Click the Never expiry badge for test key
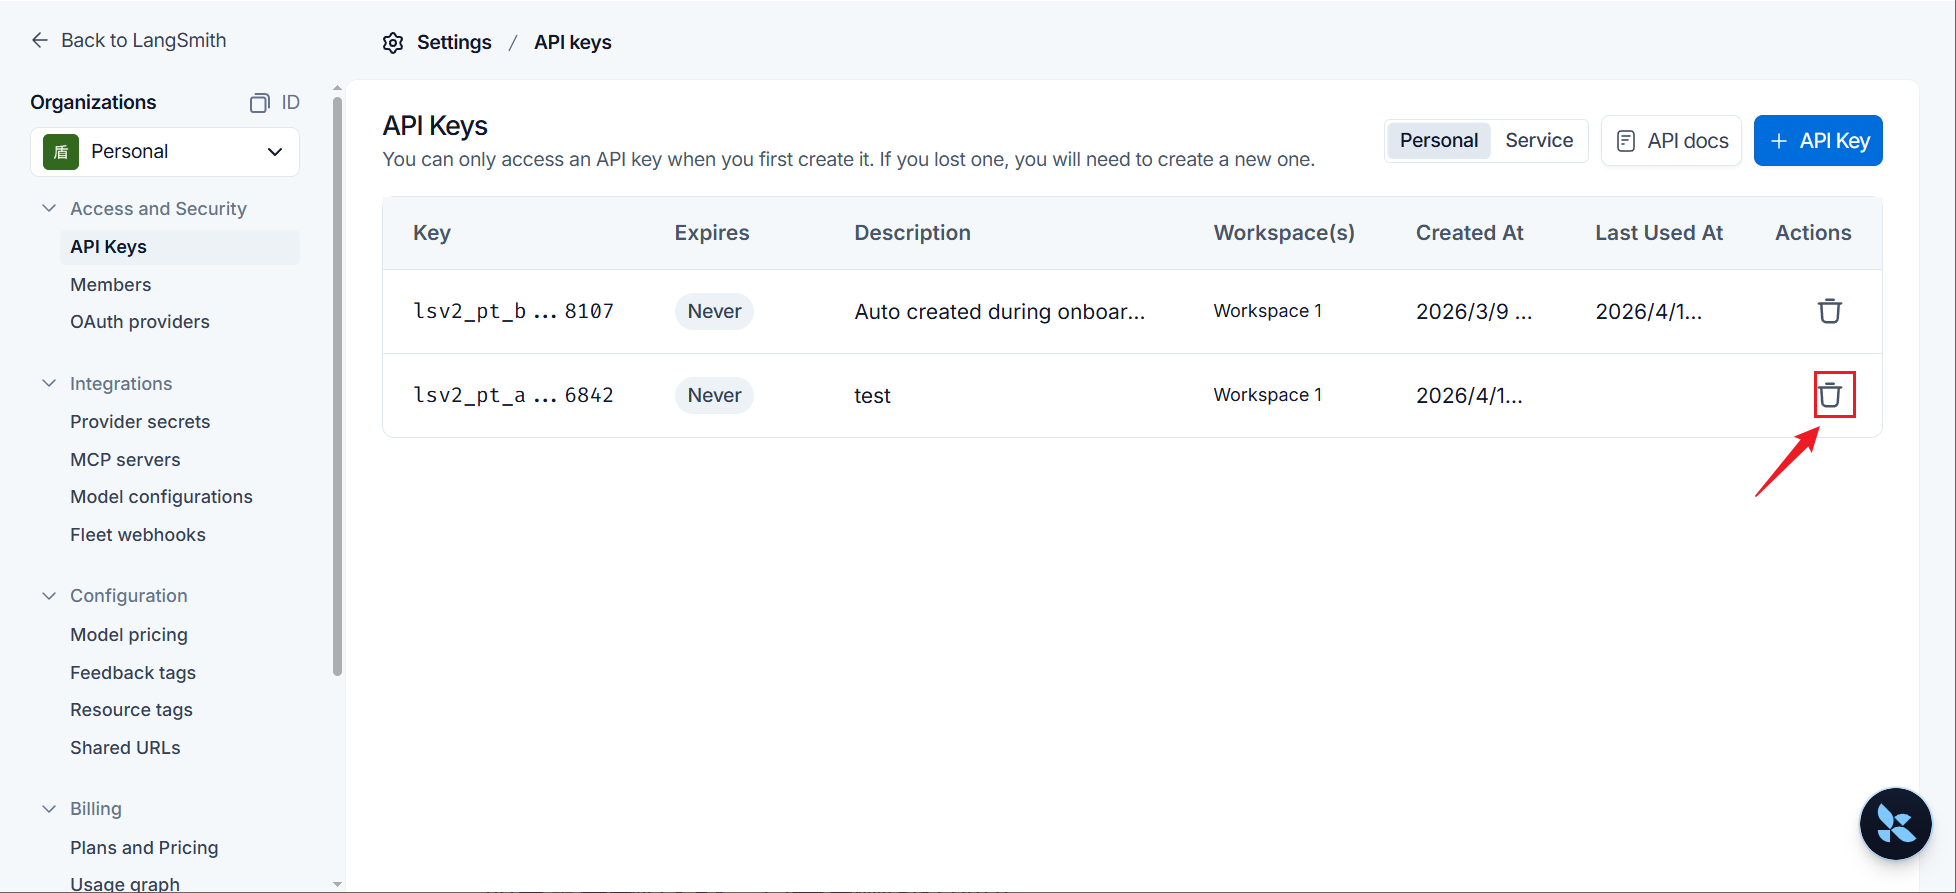The height and width of the screenshot is (893, 1956). click(714, 395)
